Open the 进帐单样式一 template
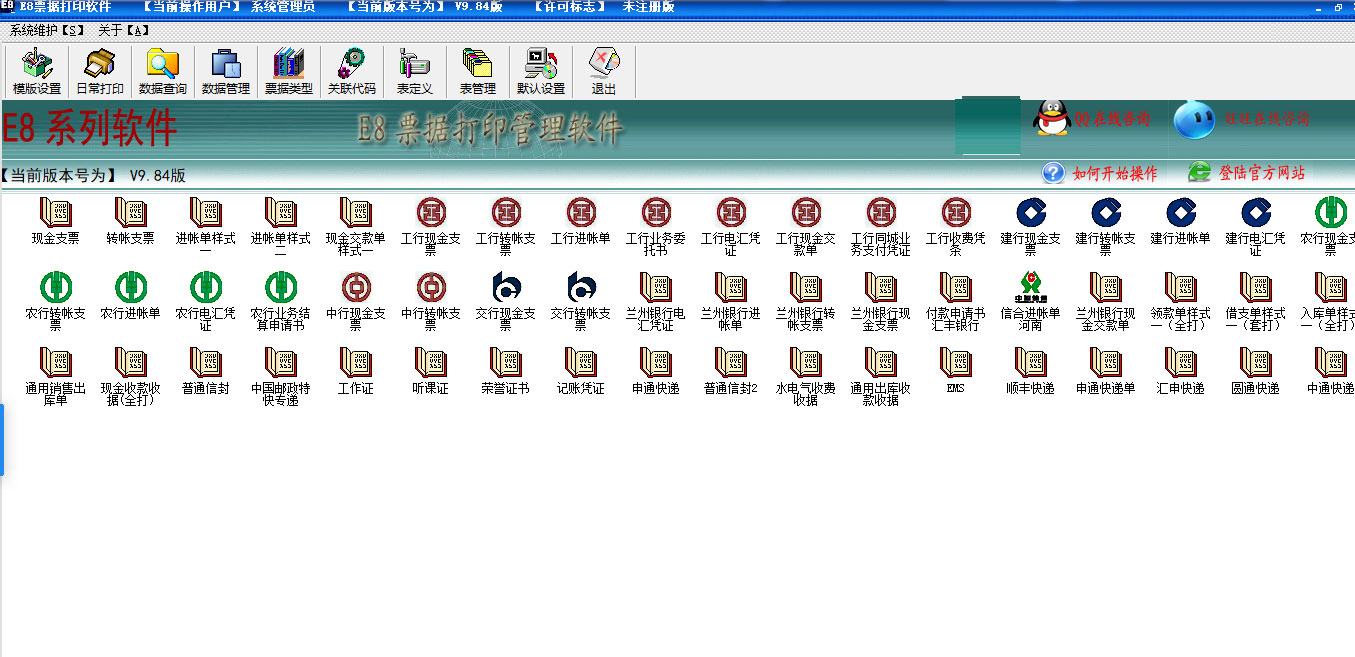This screenshot has width=1355, height=657. pos(206,227)
